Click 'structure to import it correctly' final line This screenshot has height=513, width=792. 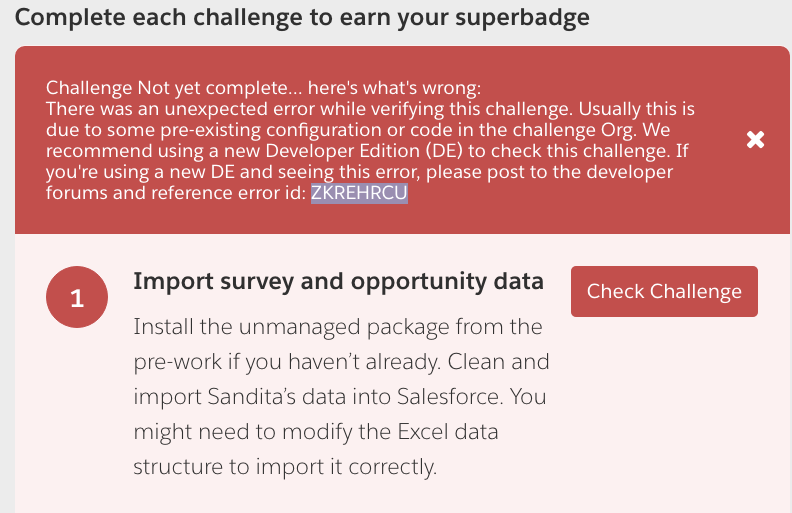[284, 465]
